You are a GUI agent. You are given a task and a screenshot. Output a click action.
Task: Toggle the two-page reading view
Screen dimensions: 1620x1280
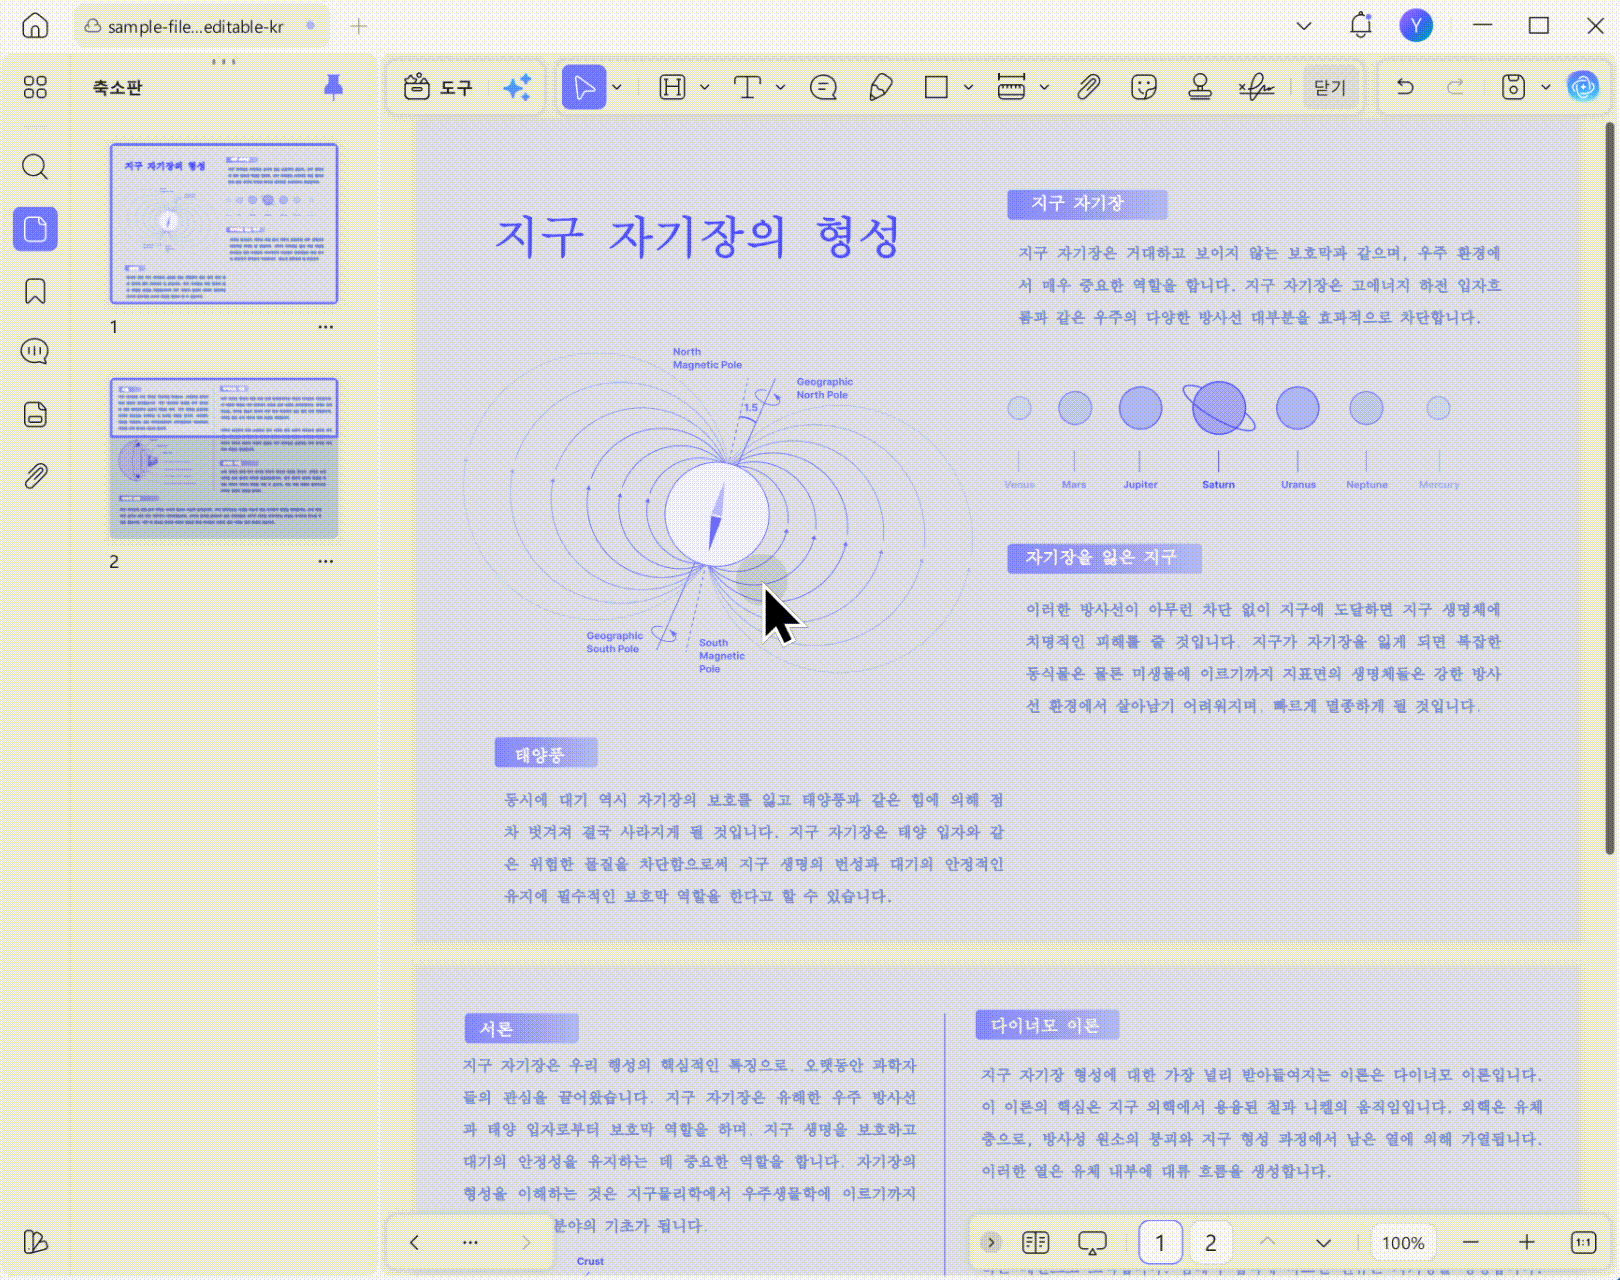1036,1243
